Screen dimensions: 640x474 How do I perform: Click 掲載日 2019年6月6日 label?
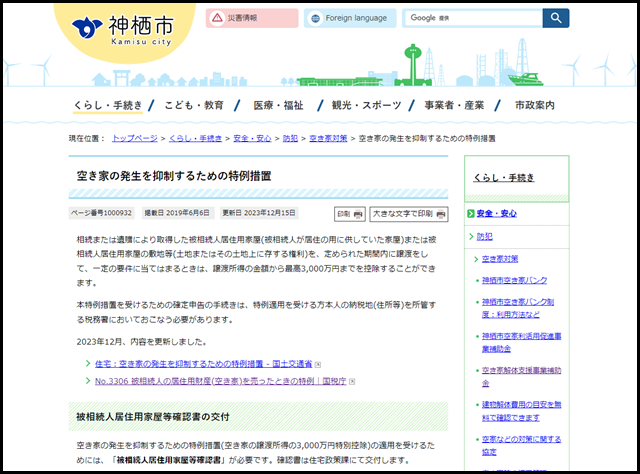click(x=177, y=213)
